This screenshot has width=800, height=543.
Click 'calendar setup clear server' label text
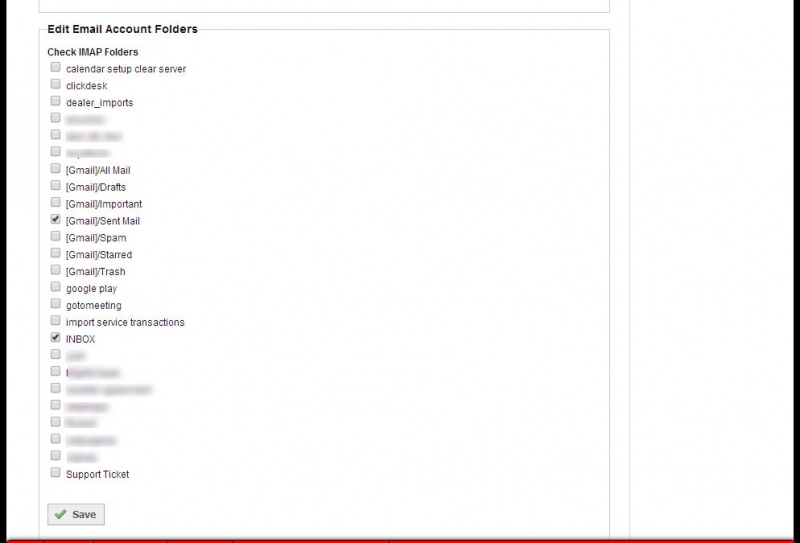click(126, 69)
